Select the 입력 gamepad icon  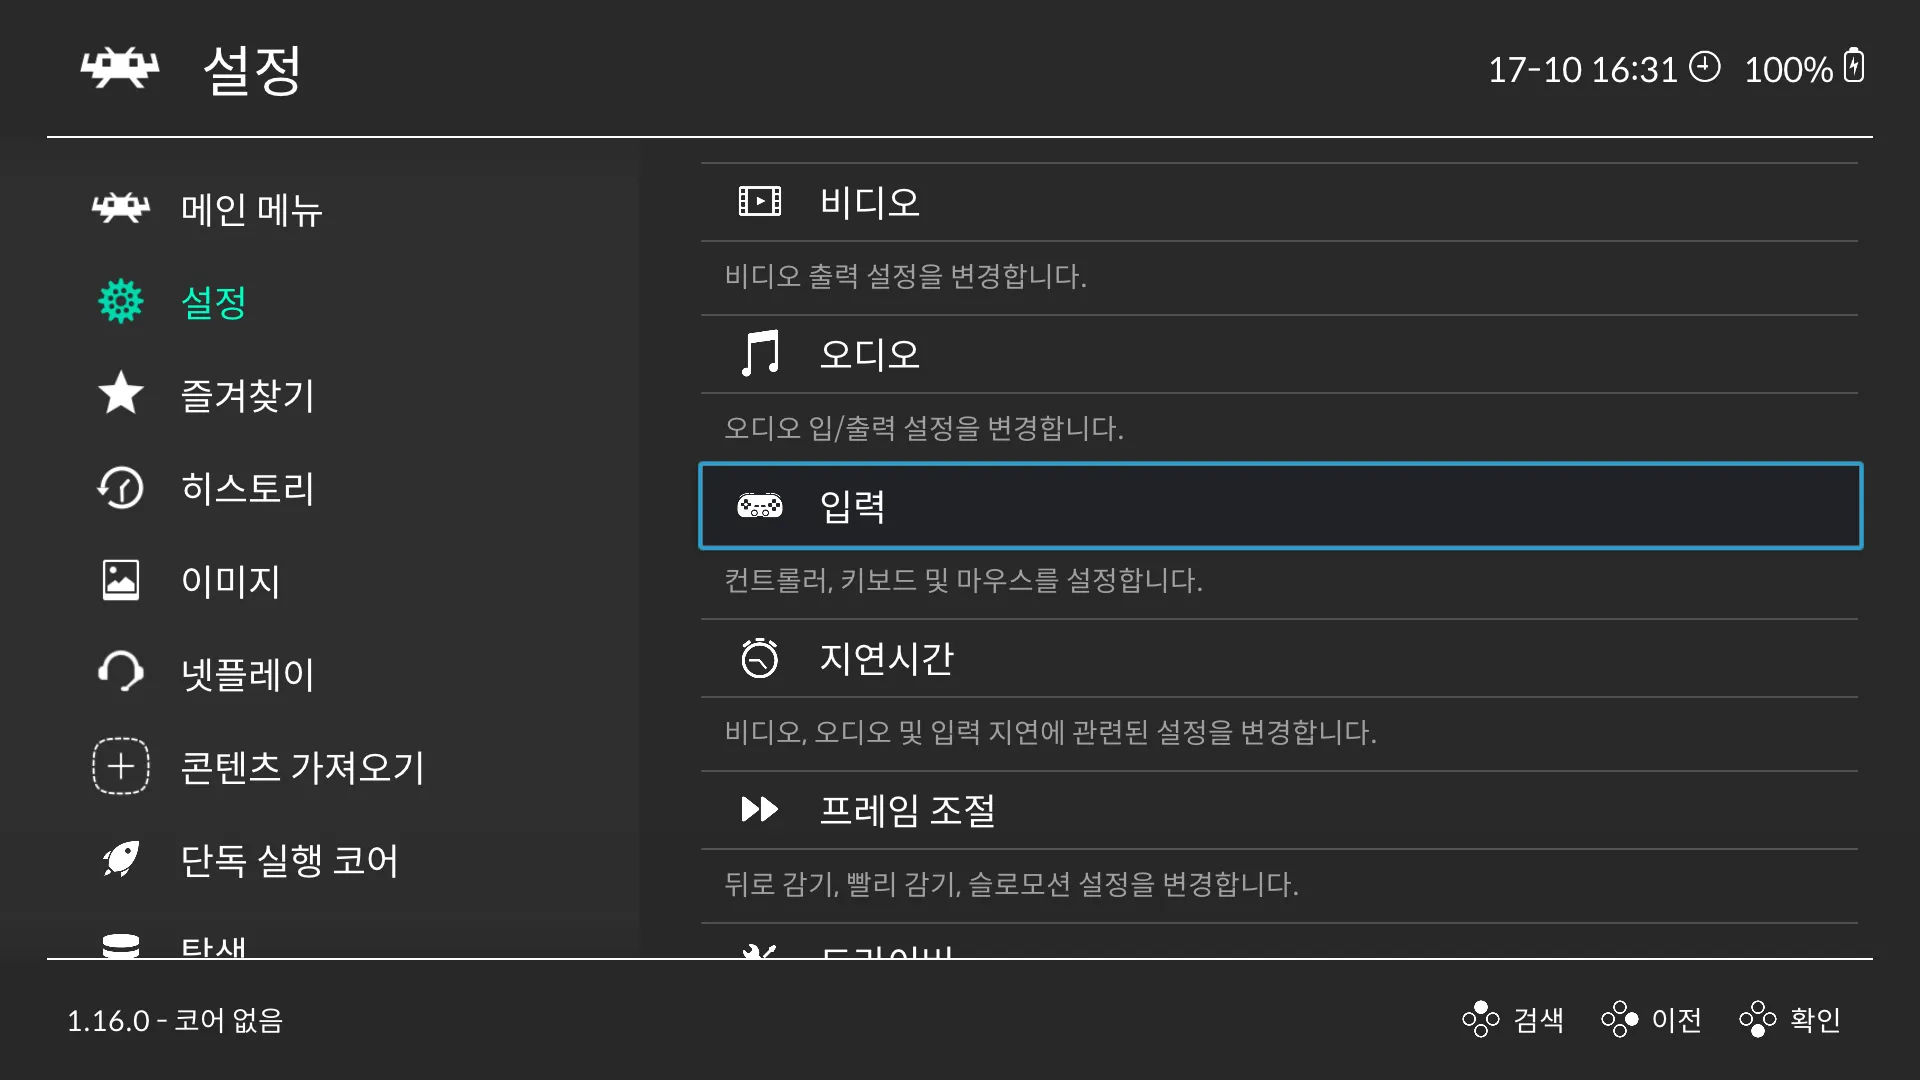click(760, 506)
